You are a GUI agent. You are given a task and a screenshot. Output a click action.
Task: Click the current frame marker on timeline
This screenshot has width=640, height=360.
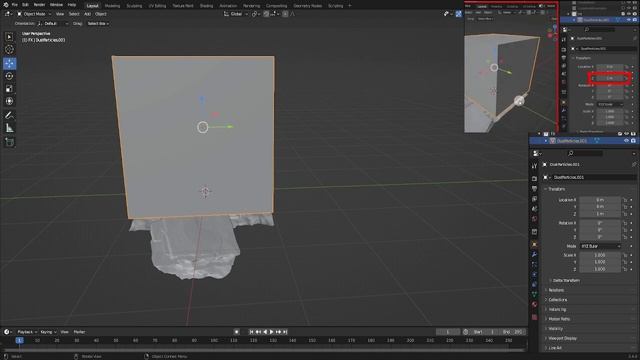[19, 340]
